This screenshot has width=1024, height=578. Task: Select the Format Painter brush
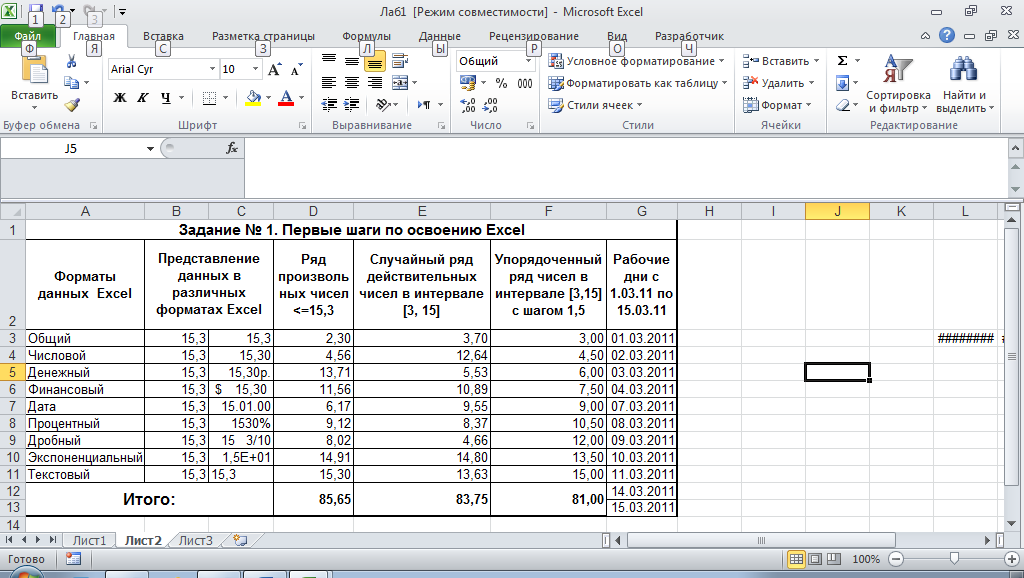coord(72,104)
